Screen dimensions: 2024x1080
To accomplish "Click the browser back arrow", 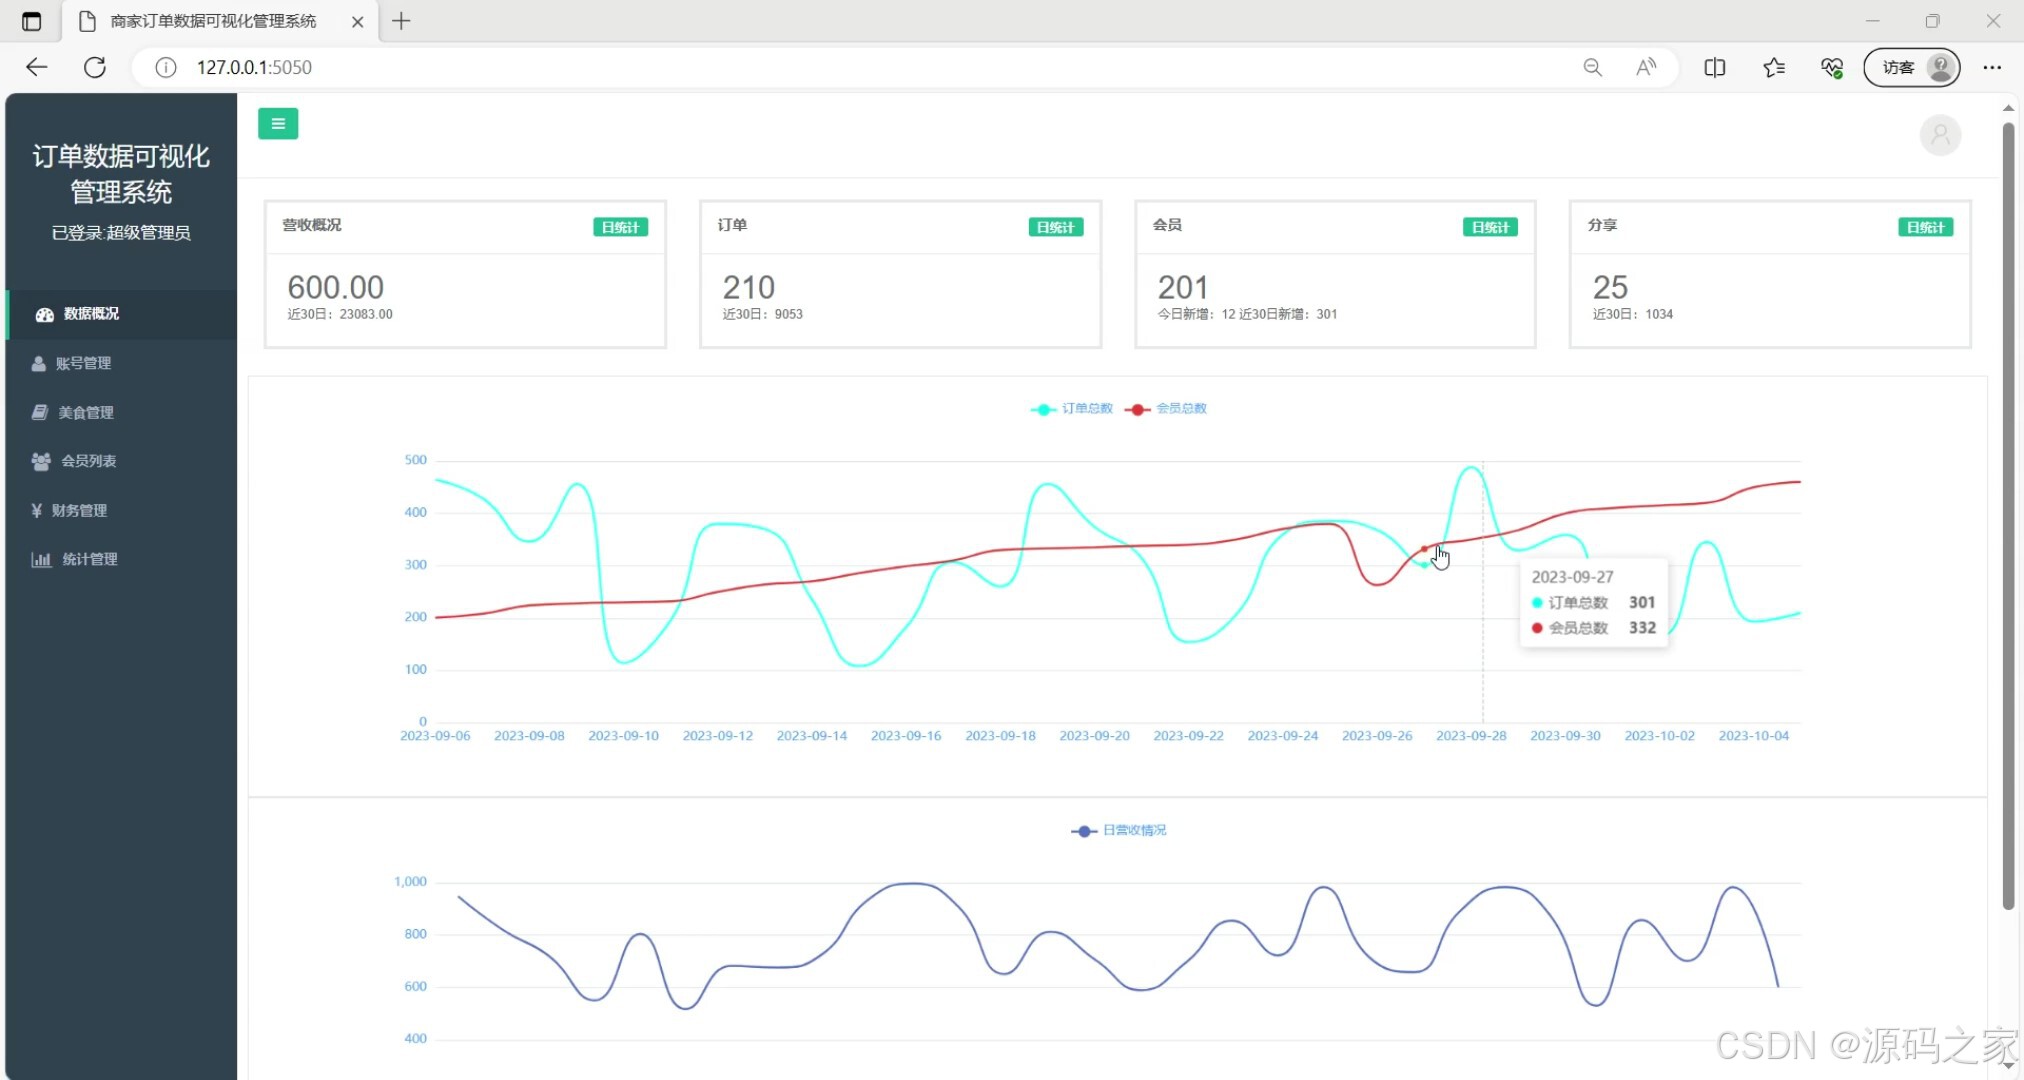I will pyautogui.click(x=37, y=67).
